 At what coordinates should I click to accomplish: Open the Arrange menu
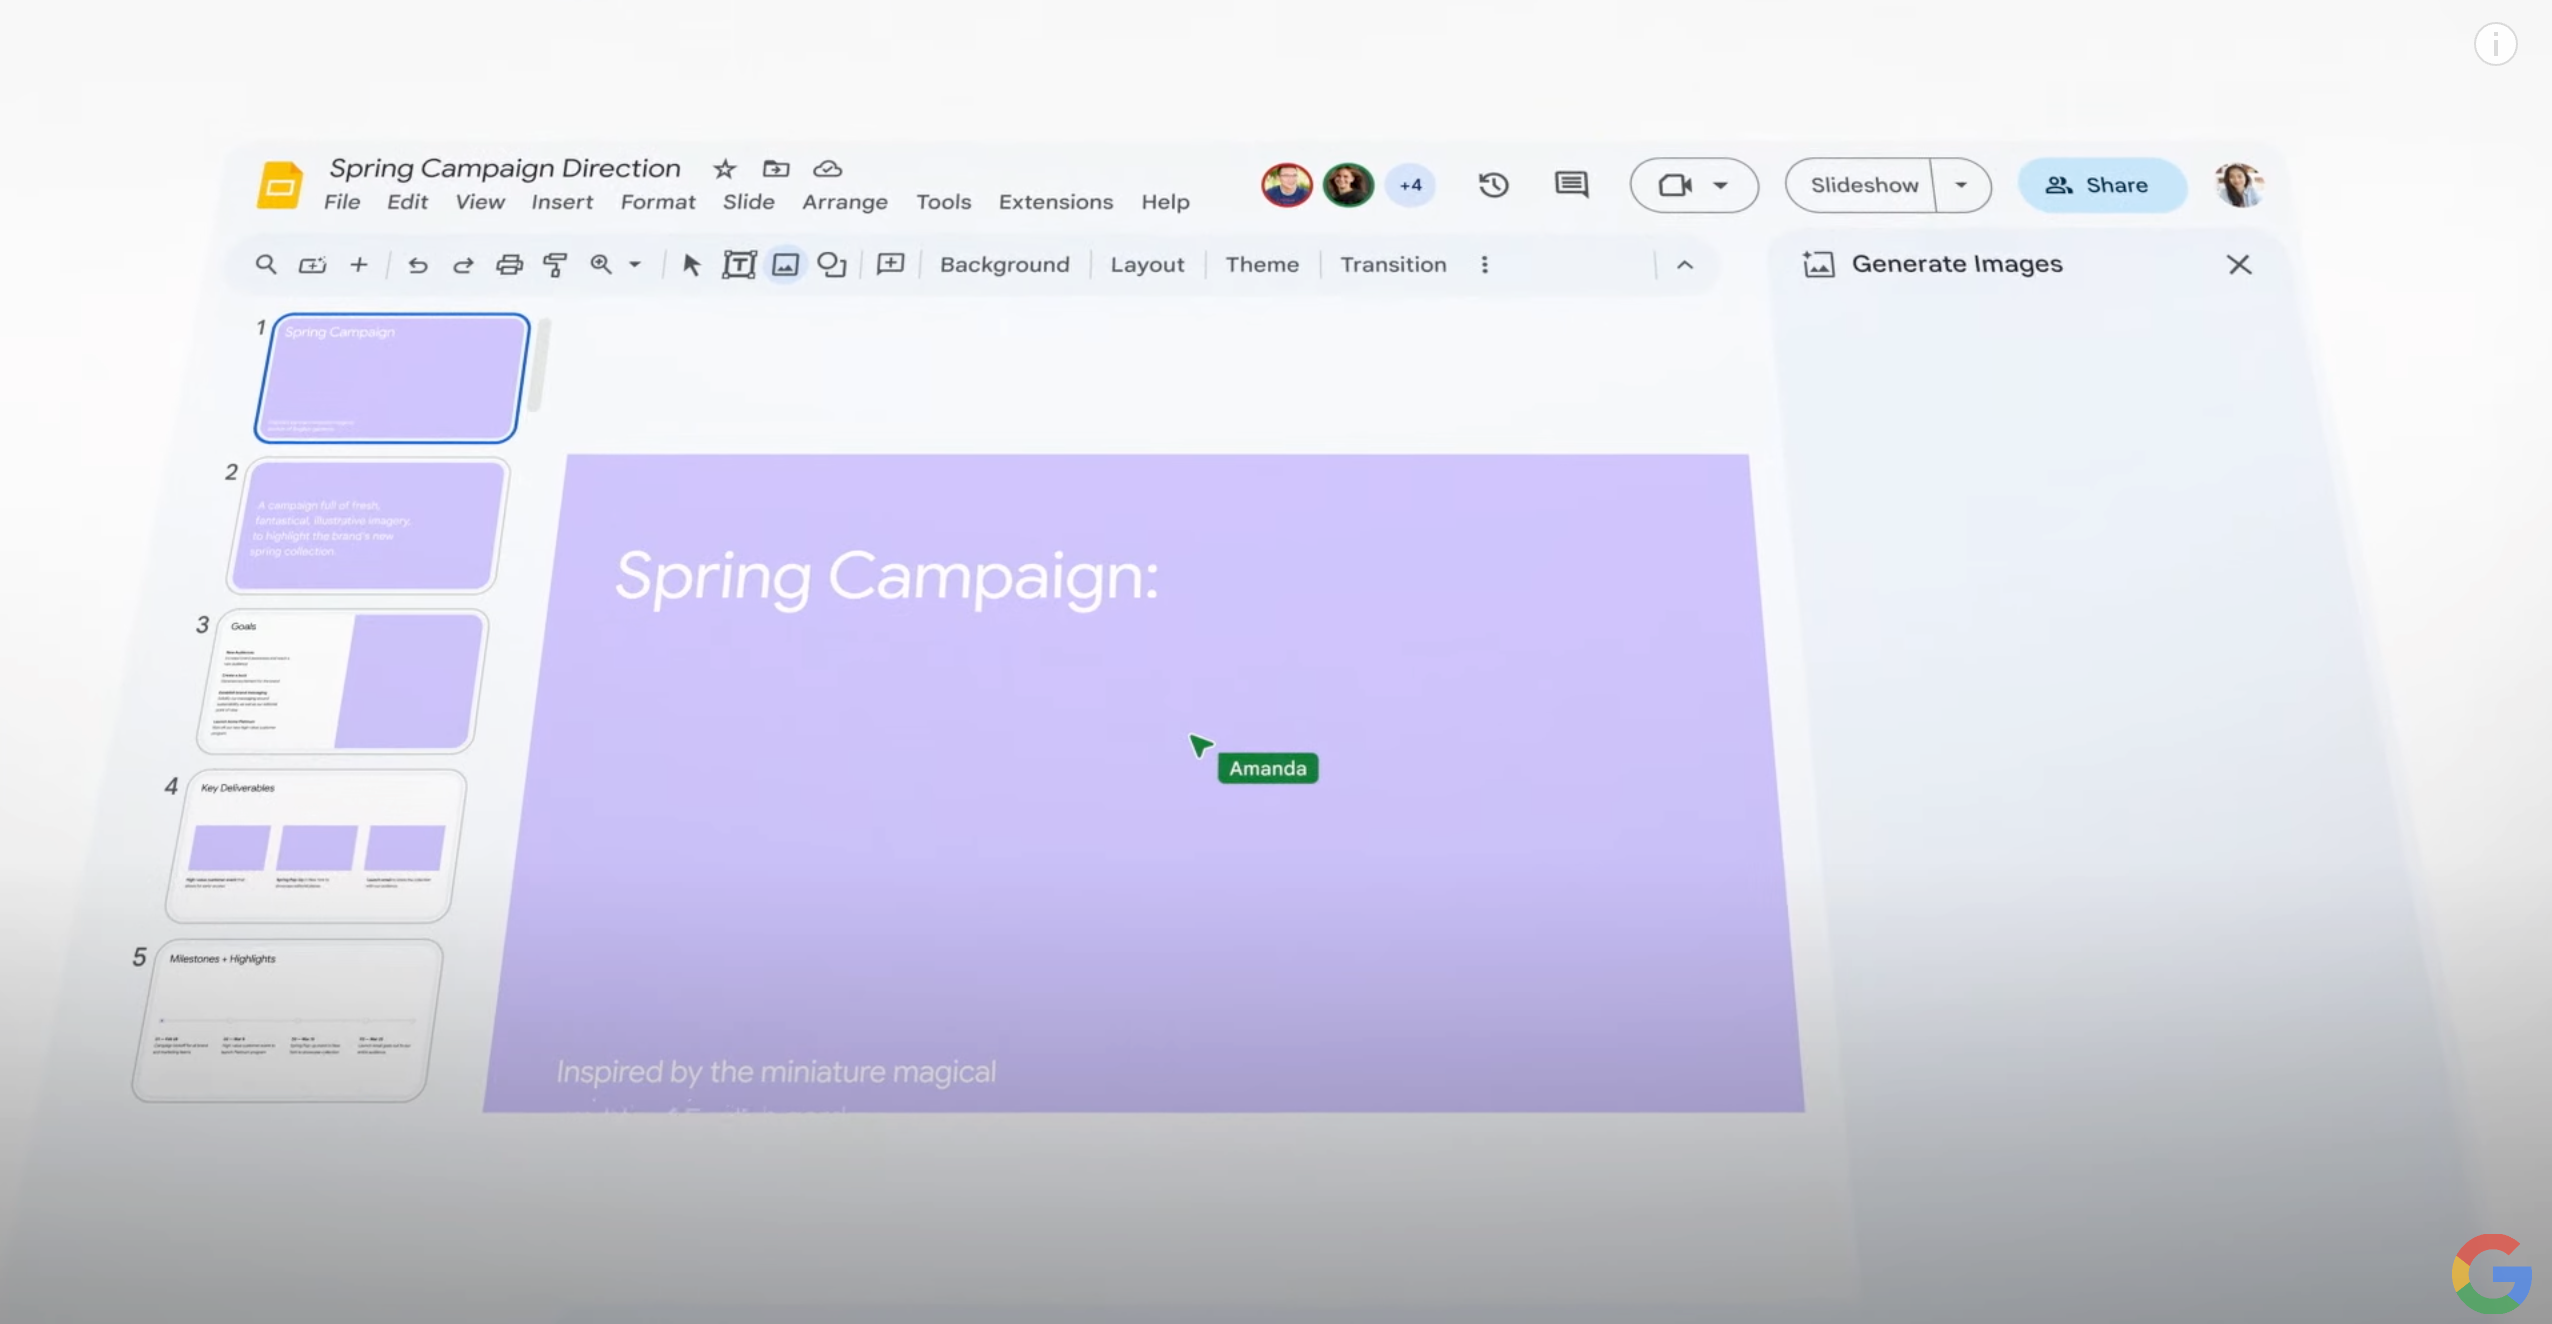pyautogui.click(x=845, y=202)
